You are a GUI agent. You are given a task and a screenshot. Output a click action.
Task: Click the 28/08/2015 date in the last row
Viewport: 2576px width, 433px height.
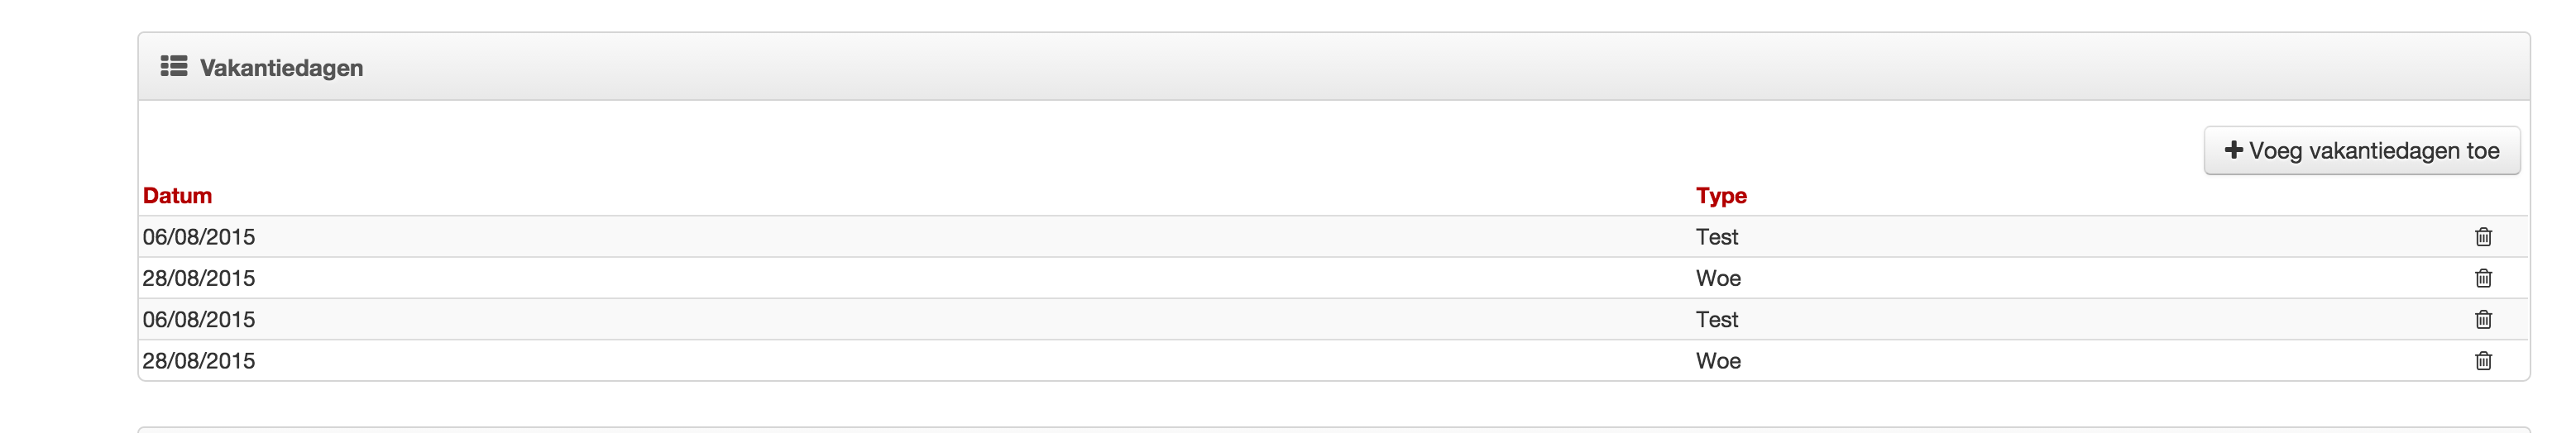click(x=198, y=361)
